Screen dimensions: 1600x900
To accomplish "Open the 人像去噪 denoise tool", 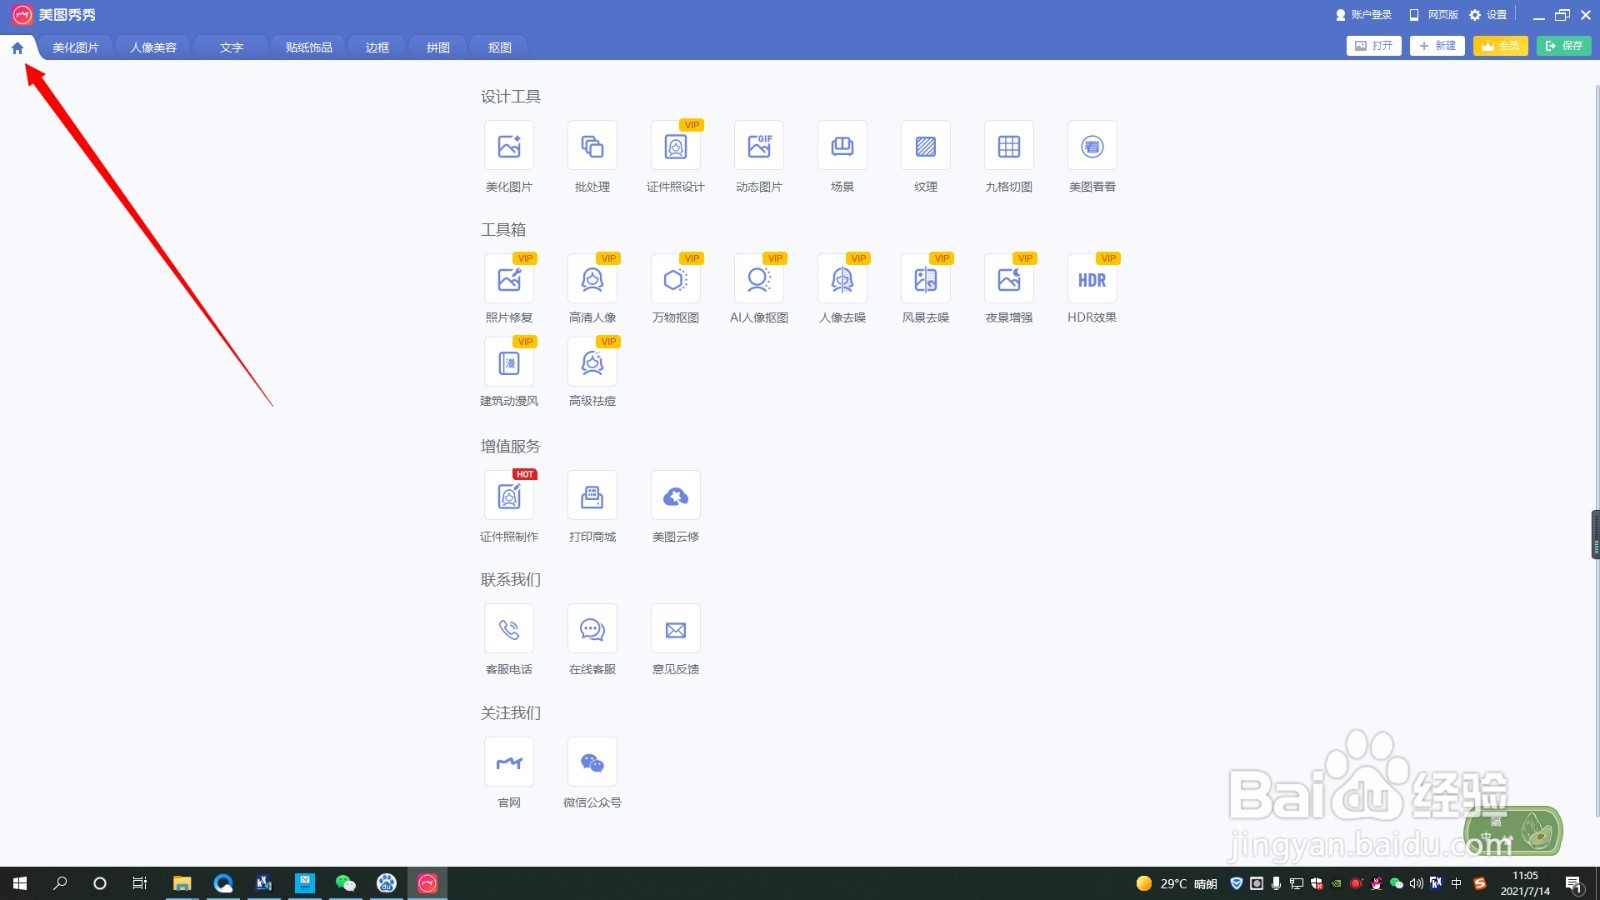I will 842,279.
